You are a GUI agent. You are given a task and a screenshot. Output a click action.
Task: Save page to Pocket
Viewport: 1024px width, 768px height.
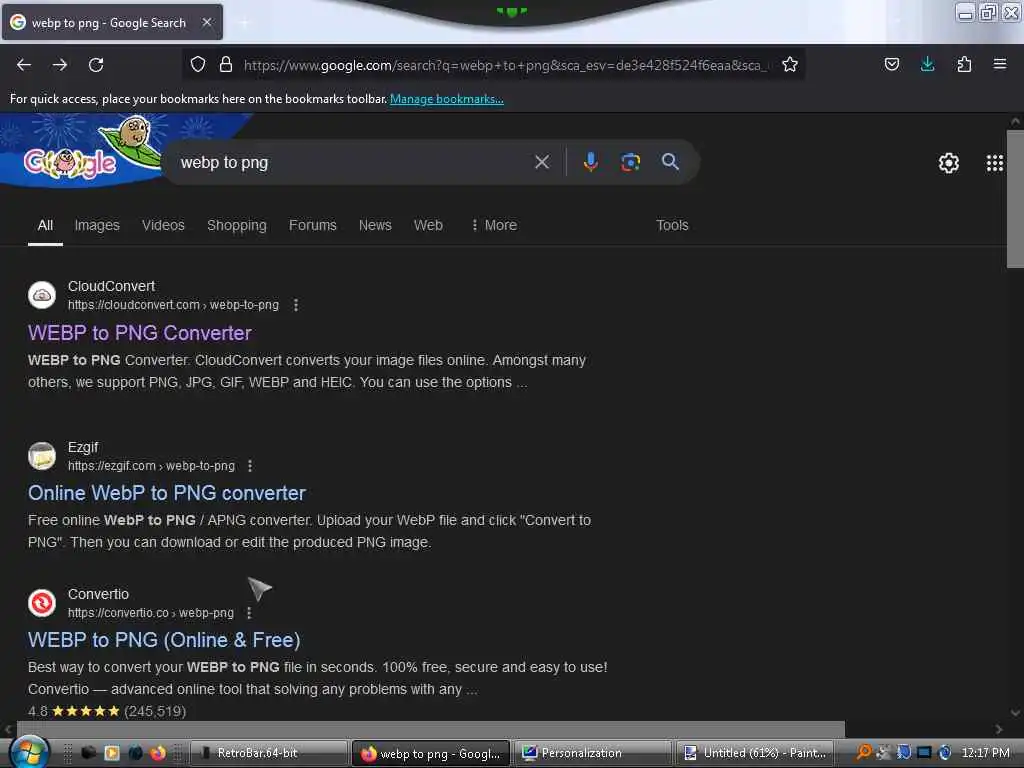point(891,64)
